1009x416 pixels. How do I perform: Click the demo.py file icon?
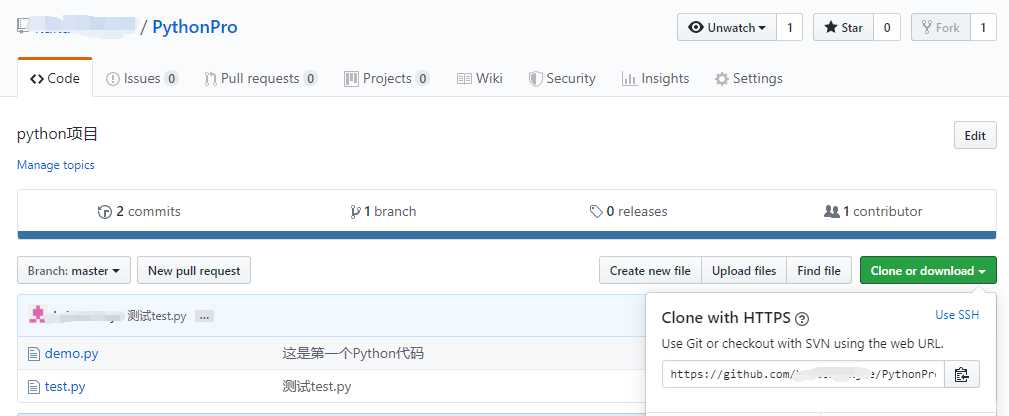[x=33, y=354]
